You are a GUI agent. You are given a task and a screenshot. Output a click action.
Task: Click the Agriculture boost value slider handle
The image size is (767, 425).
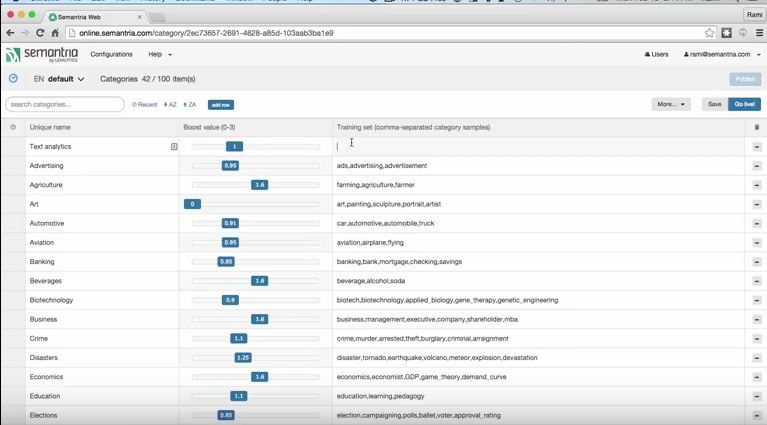click(259, 185)
